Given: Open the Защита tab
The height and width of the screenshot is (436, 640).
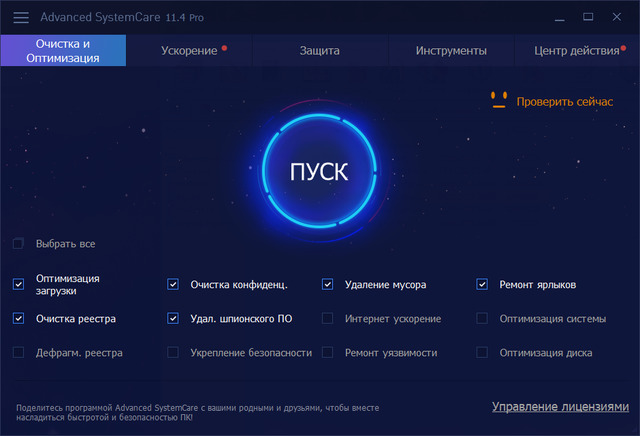Looking at the screenshot, I should (320, 51).
